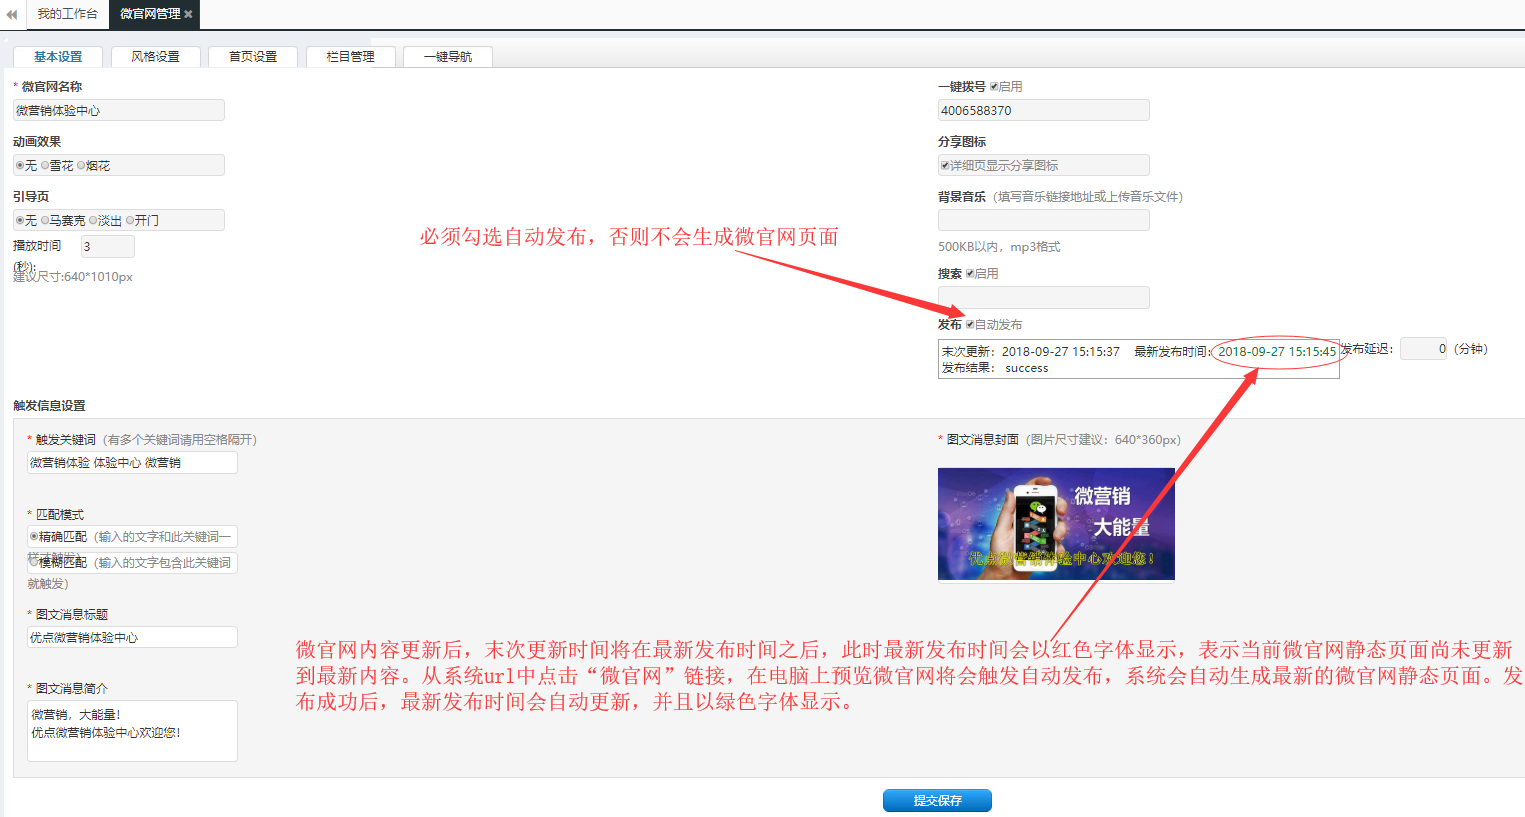This screenshot has width=1525, height=817.
Task: Click the 末次更新 2018-09-27 15:15:37 text
Action: (x=1031, y=352)
